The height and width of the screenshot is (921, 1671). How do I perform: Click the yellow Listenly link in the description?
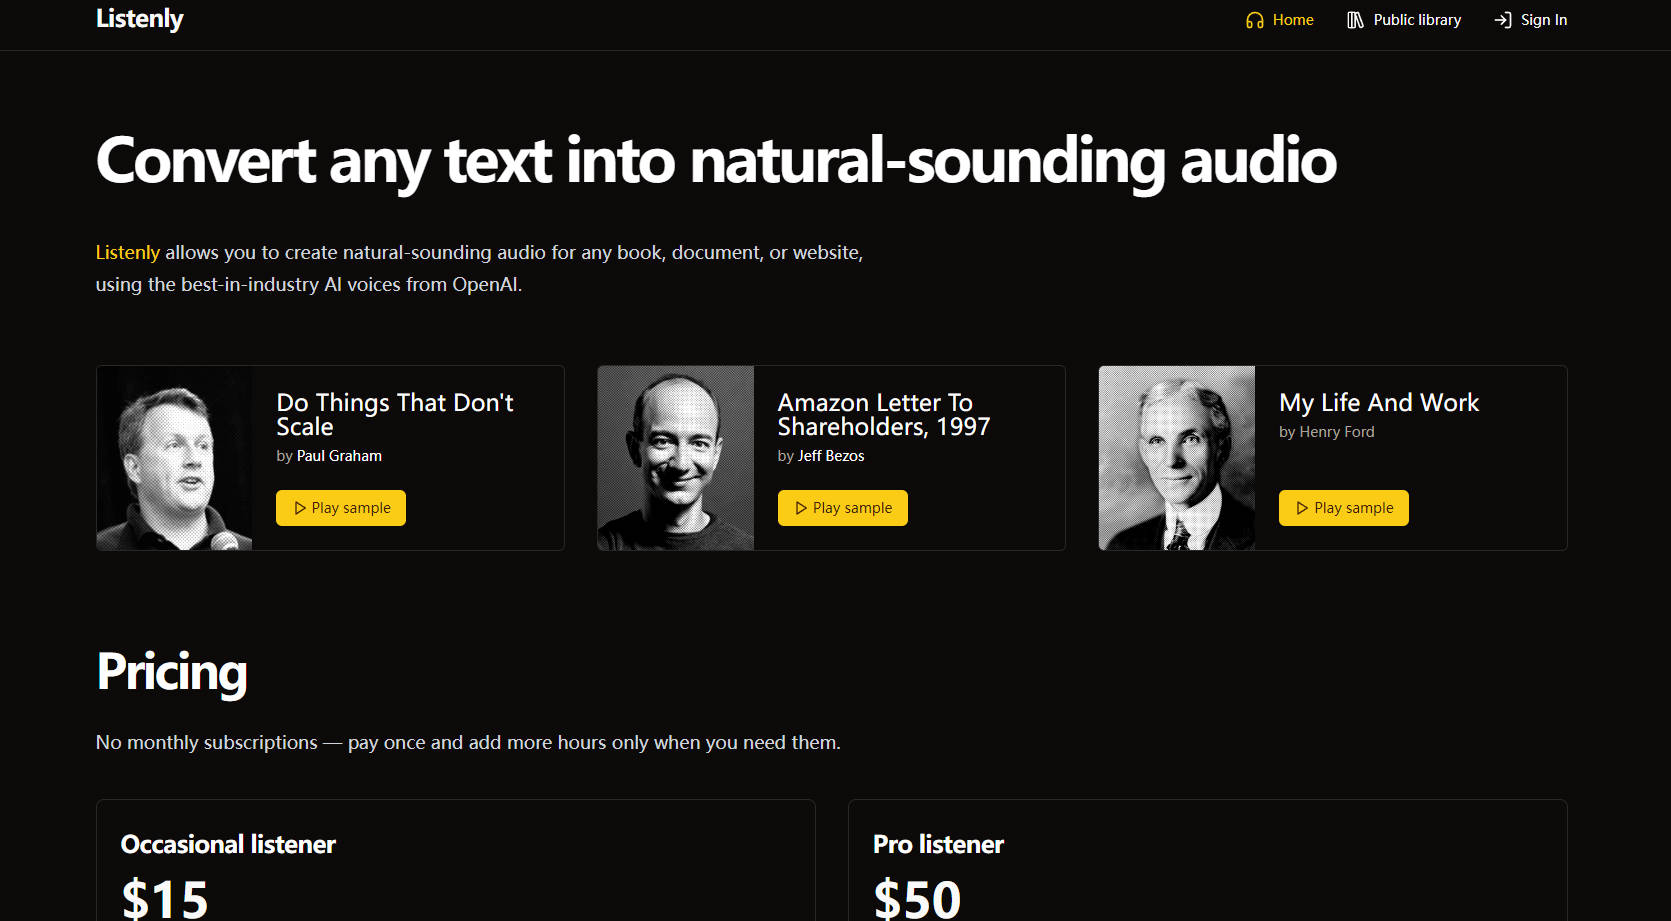coord(127,253)
